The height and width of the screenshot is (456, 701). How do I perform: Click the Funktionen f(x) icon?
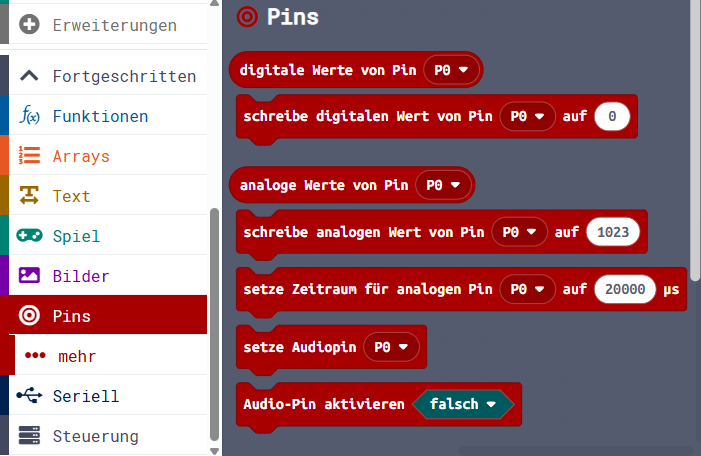click(29, 116)
